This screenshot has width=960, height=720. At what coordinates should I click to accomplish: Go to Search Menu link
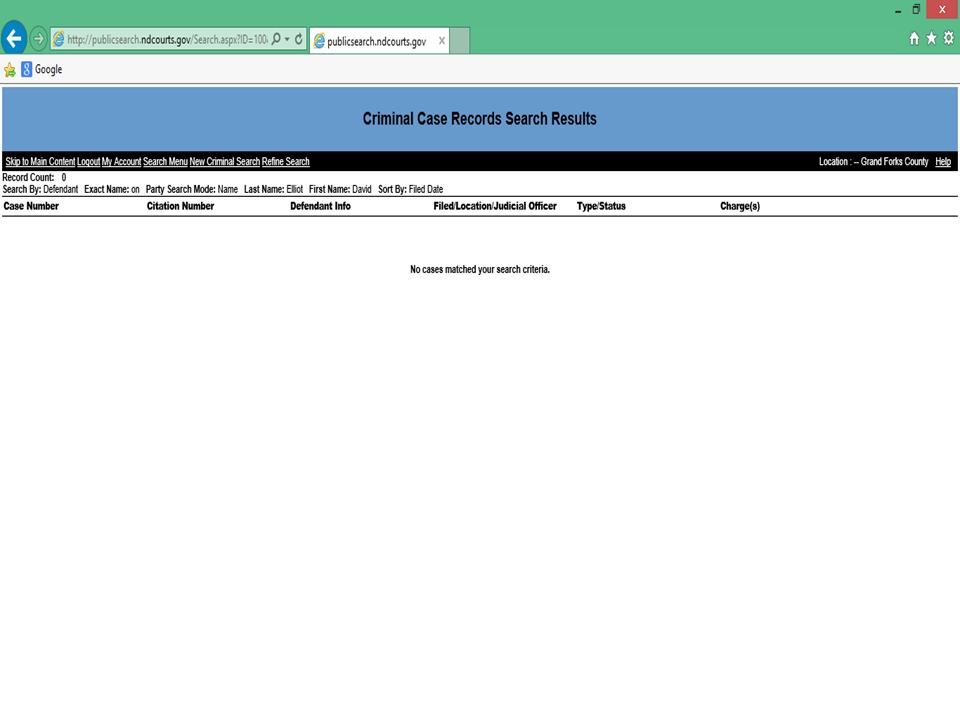(165, 162)
